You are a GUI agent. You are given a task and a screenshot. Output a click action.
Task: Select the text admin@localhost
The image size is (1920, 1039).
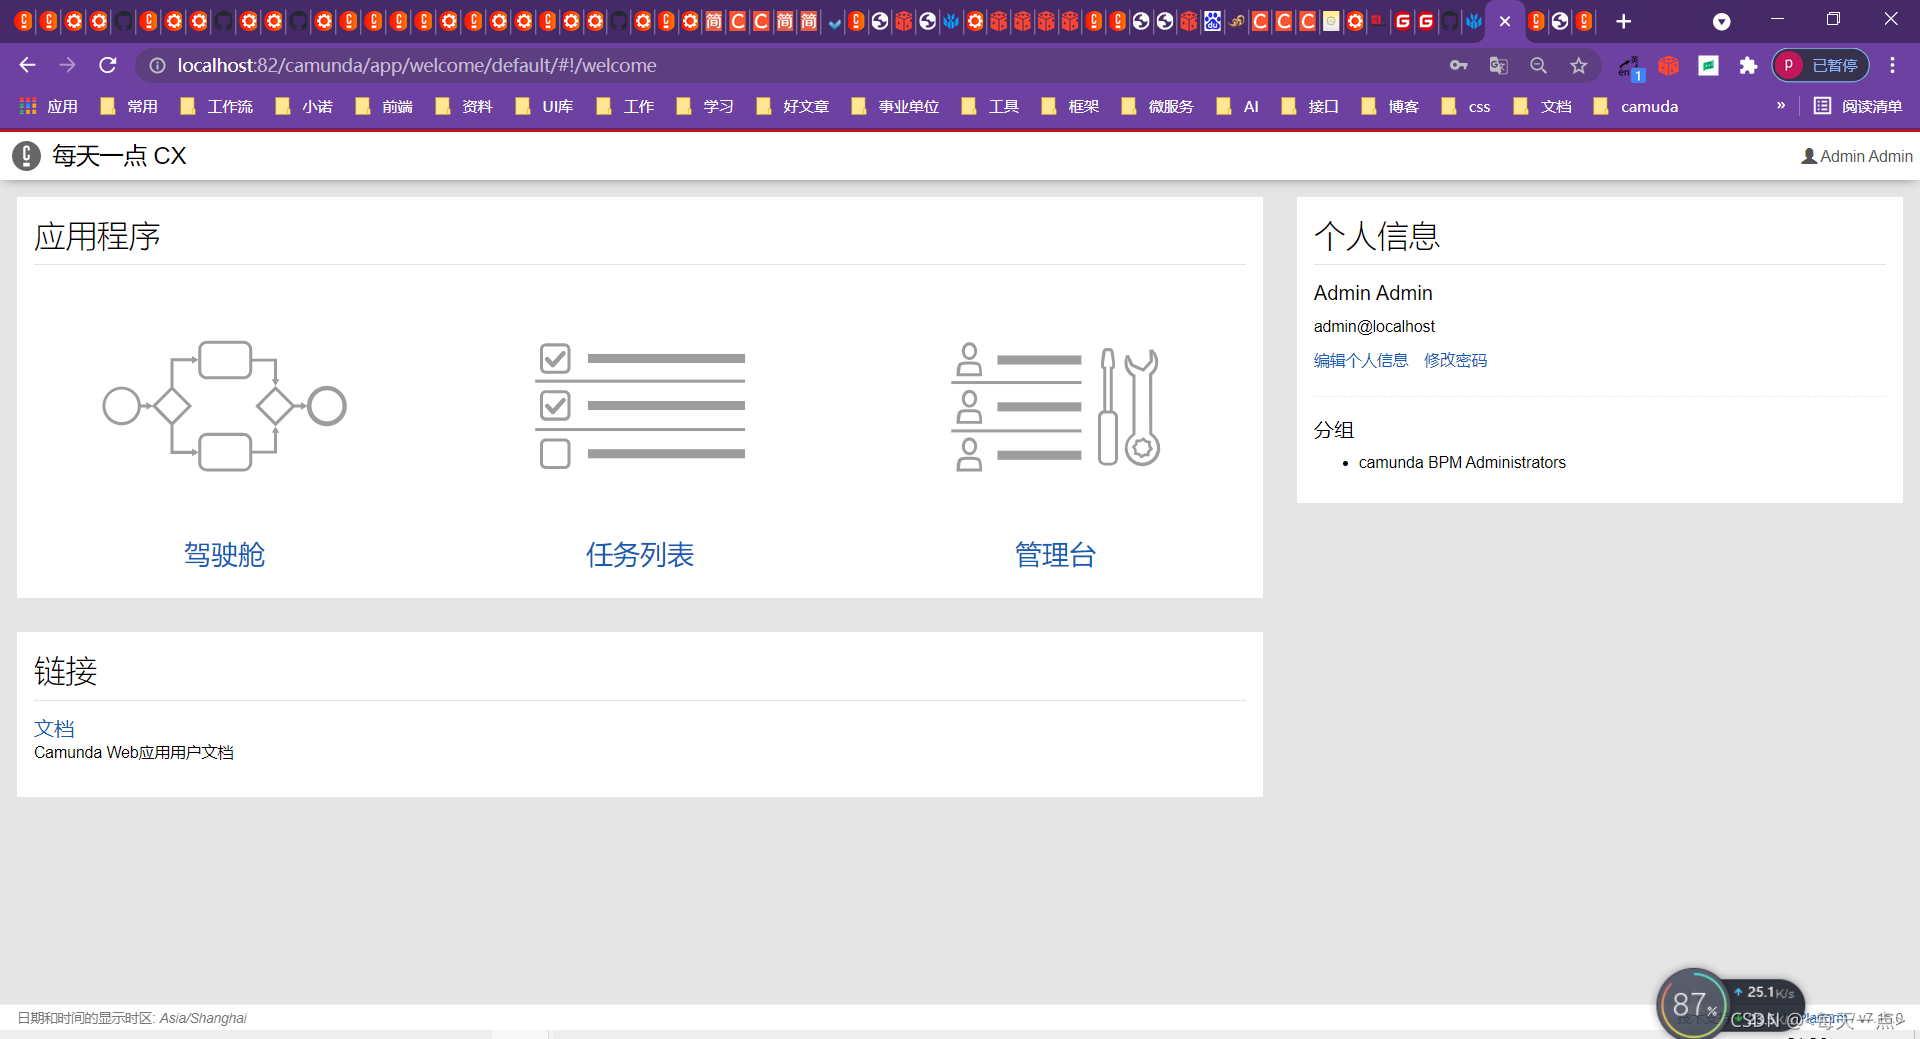point(1374,326)
